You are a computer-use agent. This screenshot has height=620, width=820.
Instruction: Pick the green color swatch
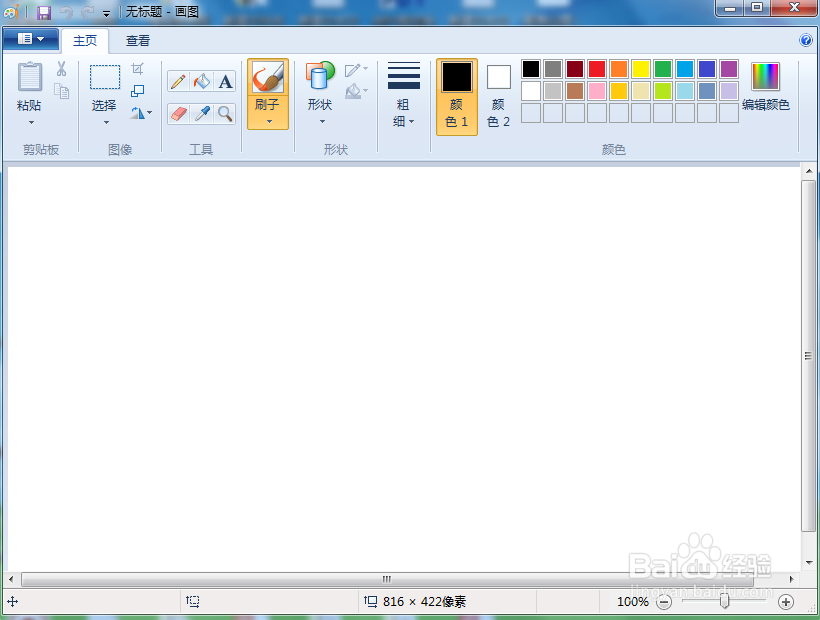(663, 69)
